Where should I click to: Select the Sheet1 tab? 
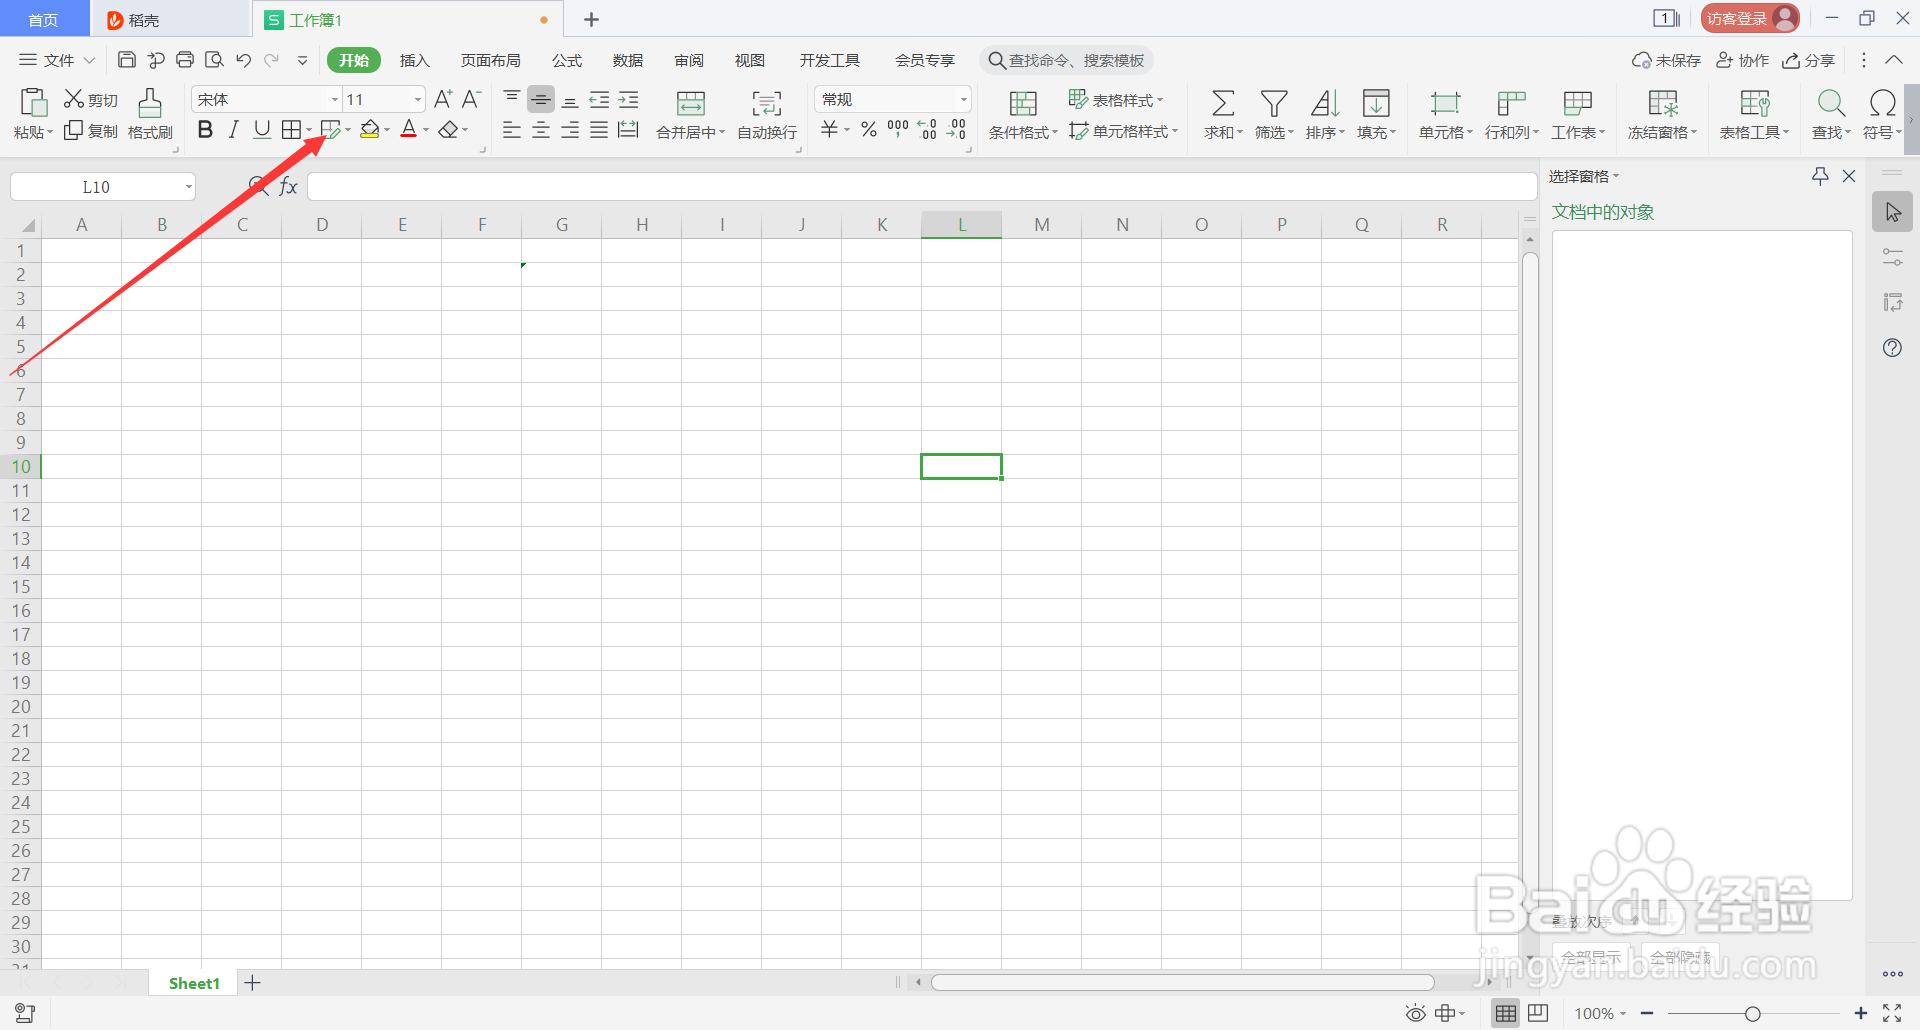pyautogui.click(x=194, y=983)
